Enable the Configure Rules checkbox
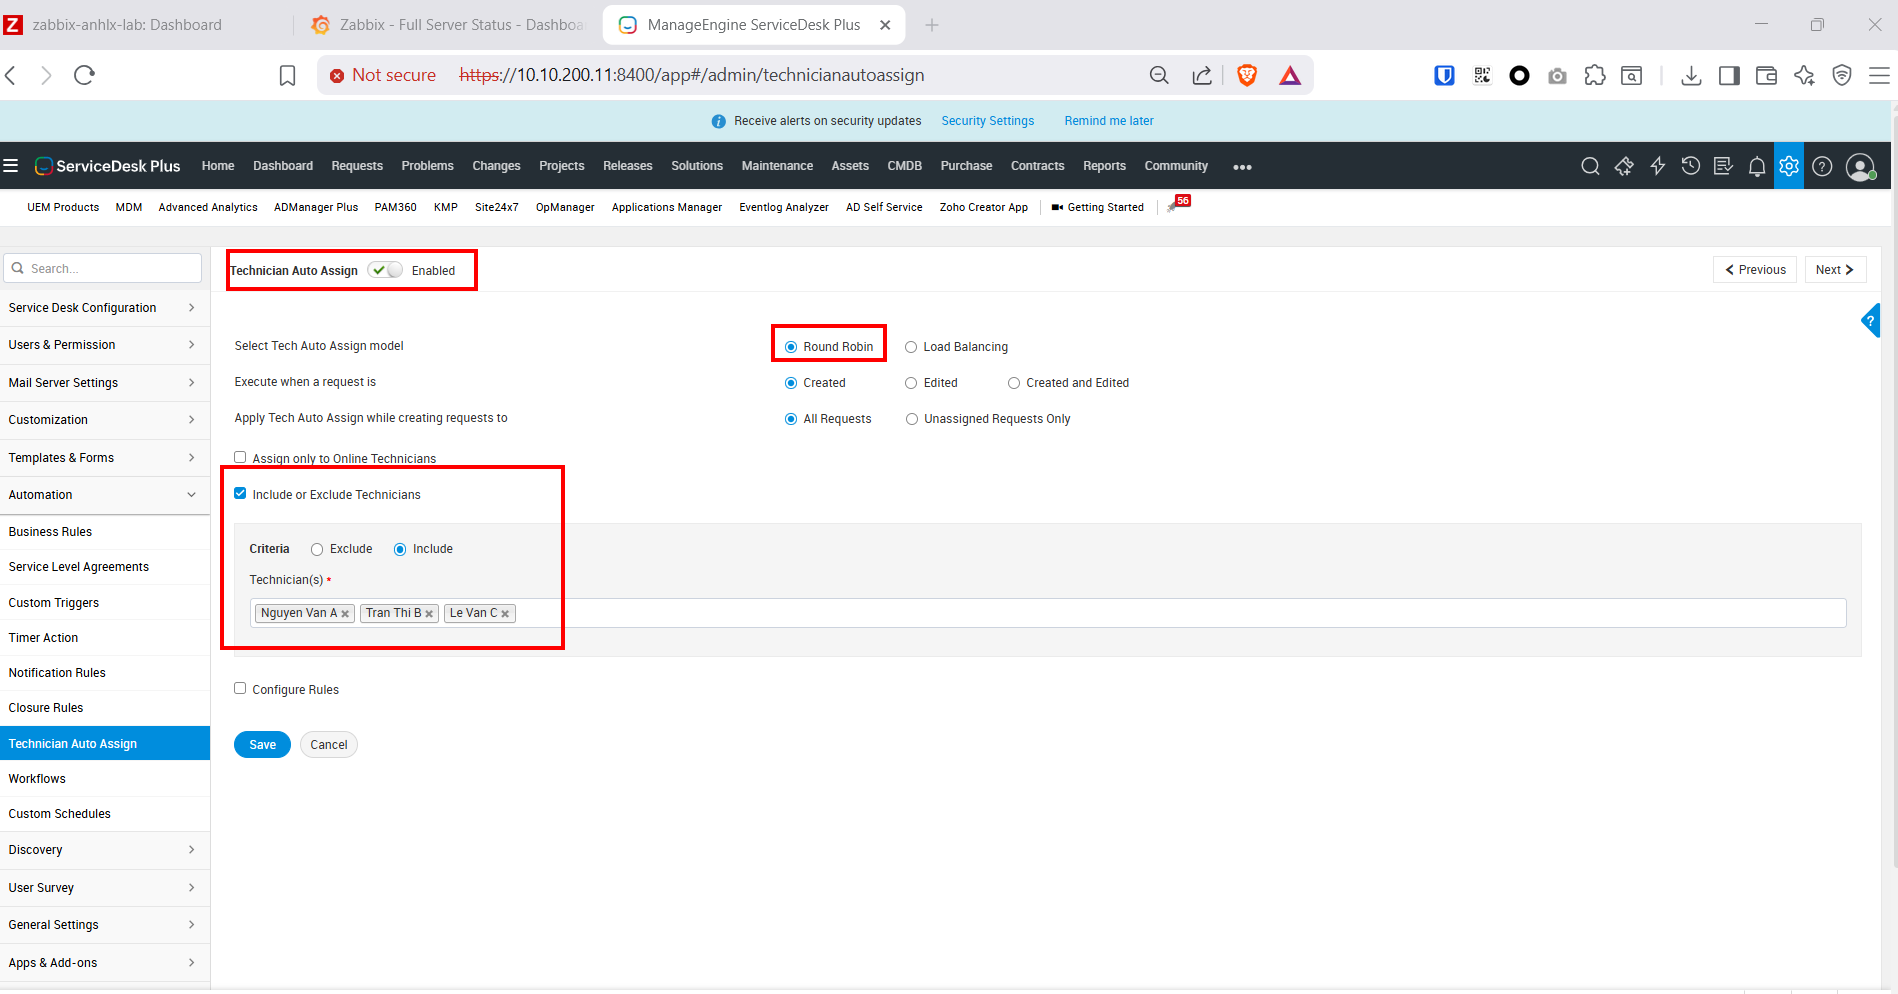Image resolution: width=1898 pixels, height=994 pixels. point(240,688)
